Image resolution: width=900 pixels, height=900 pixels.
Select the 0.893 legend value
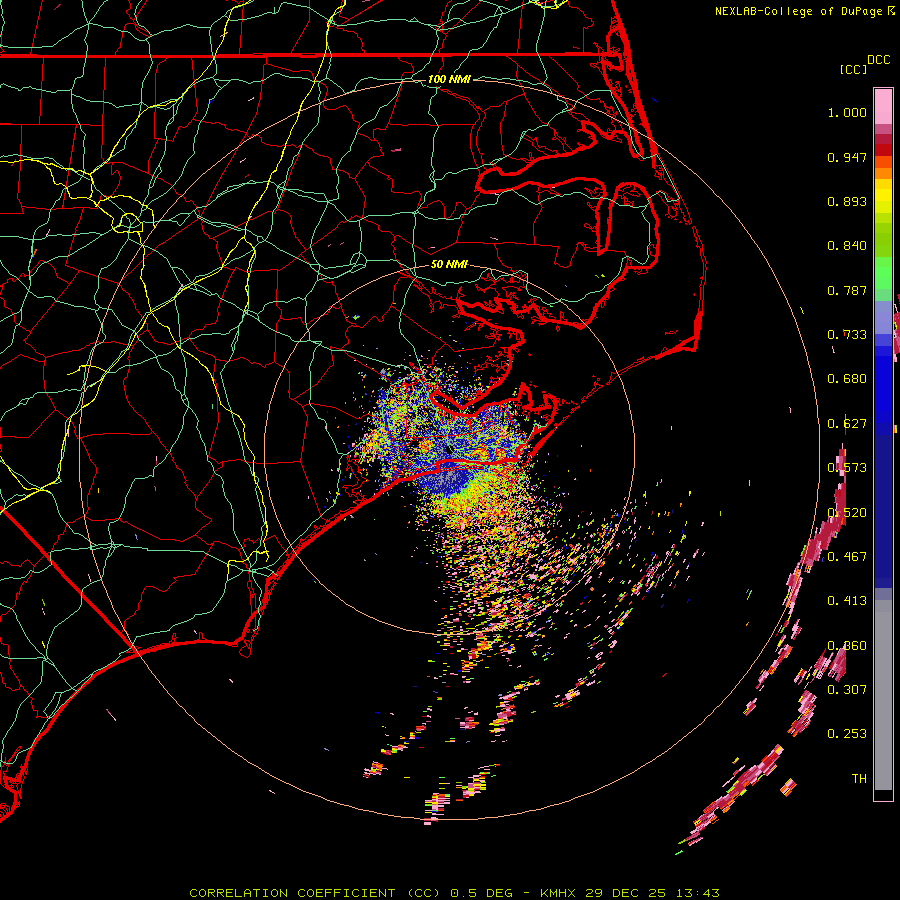[847, 201]
